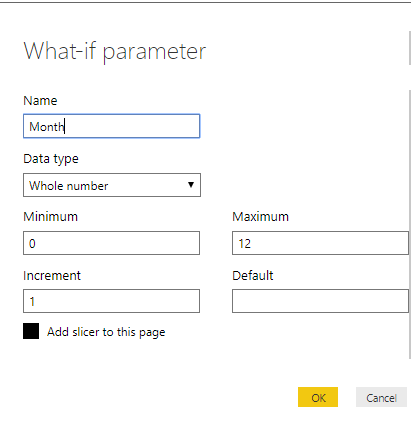This screenshot has width=411, height=425.
Task: Click the Increment value field
Action: tap(111, 301)
